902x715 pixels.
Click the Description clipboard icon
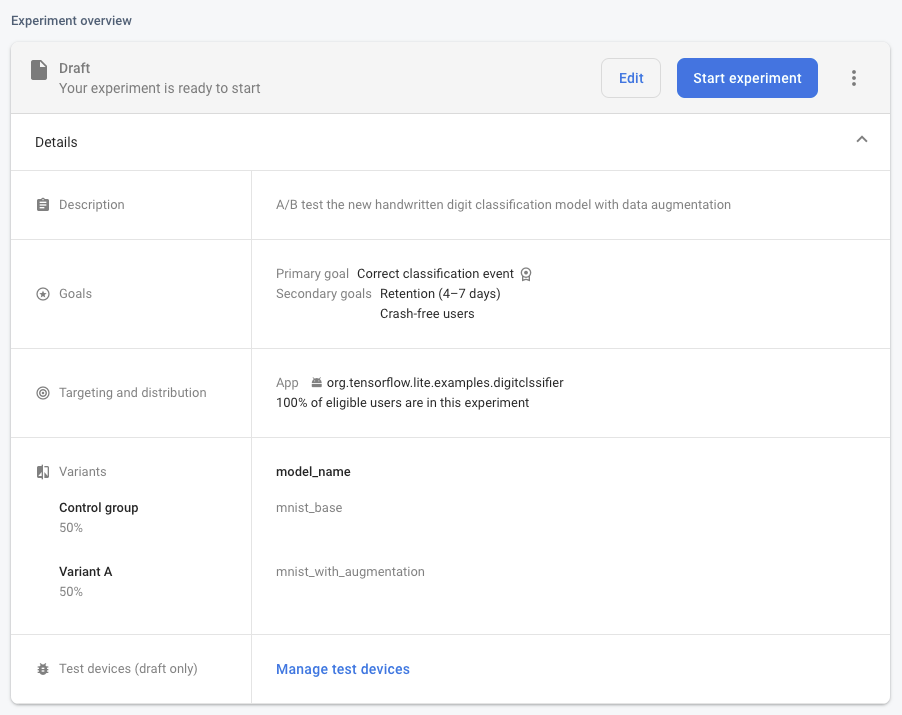[43, 205]
